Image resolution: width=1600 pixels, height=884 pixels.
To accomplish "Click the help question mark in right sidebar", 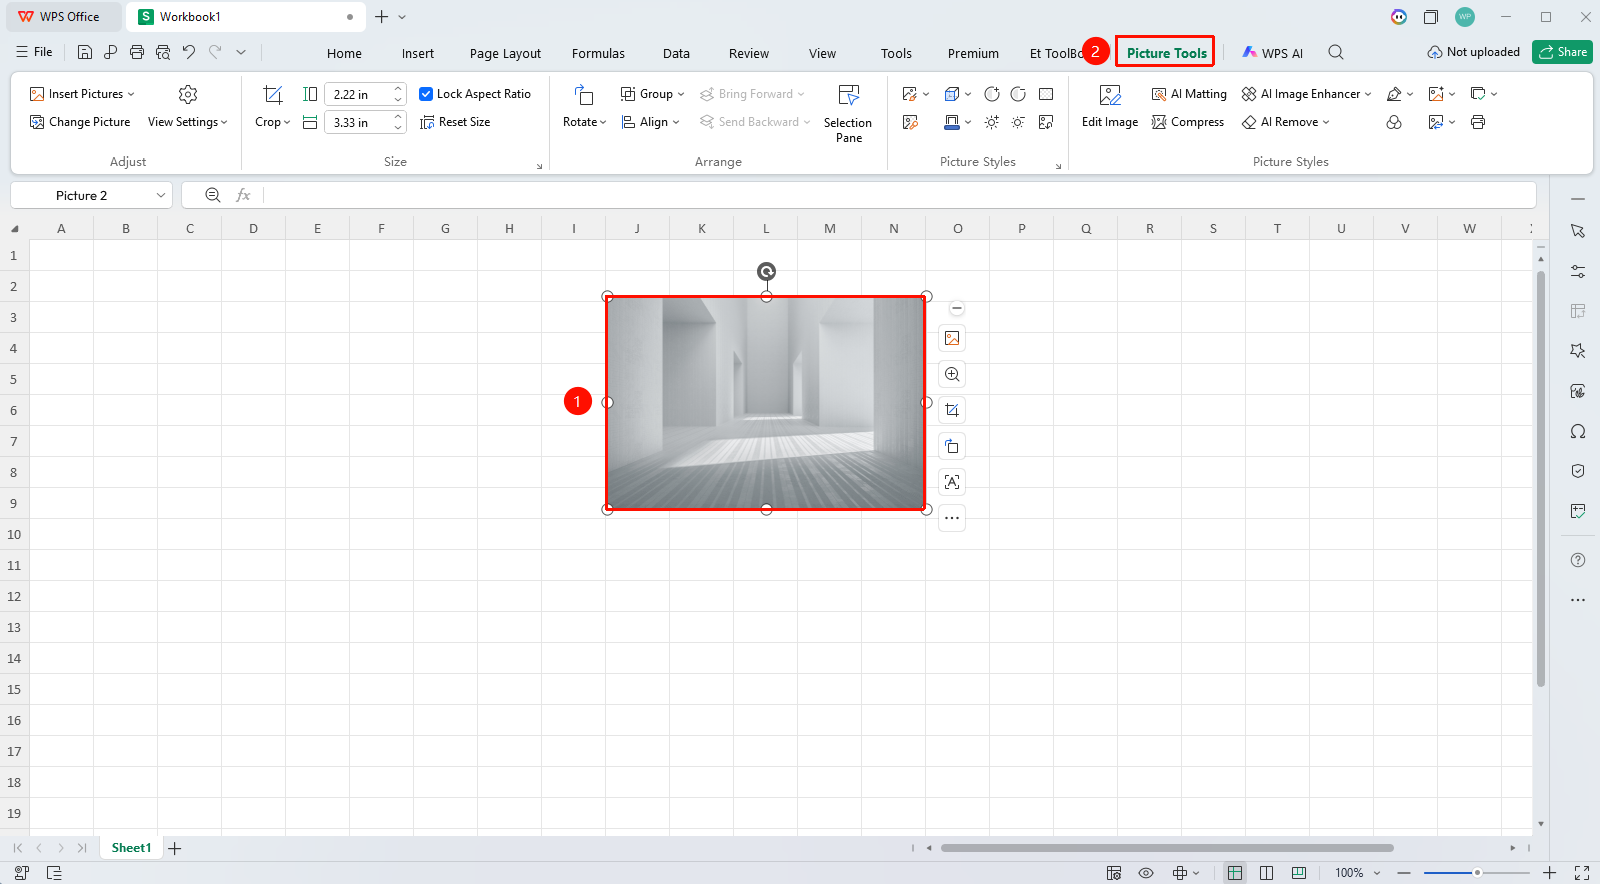I will point(1578,560).
